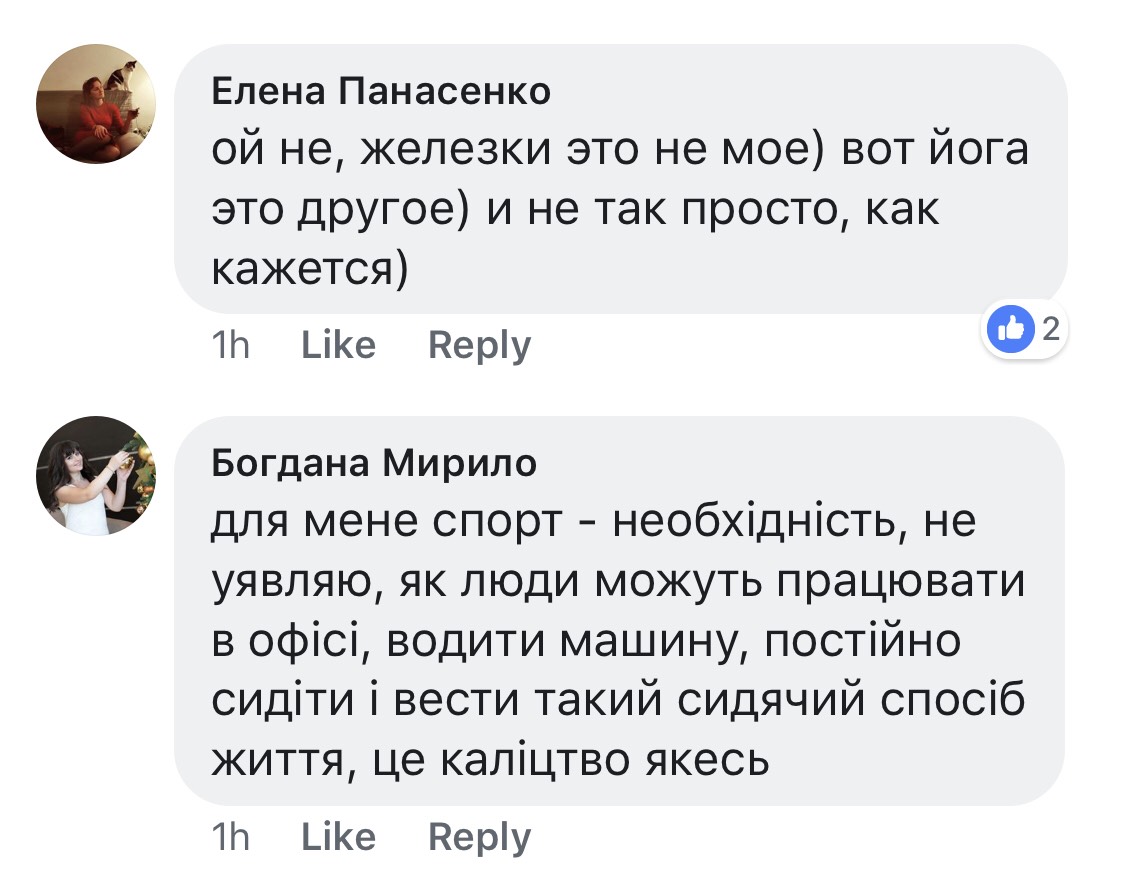Screen dimensions: 1125x880
Task: Open Елена Панасенко's profile picture
Action: pyautogui.click(x=96, y=104)
